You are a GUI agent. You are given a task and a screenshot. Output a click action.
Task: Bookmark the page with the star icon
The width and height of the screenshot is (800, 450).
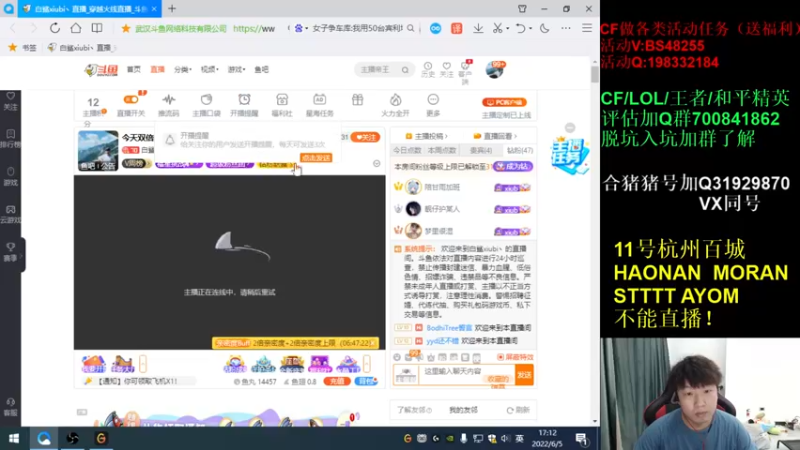(x=126, y=29)
